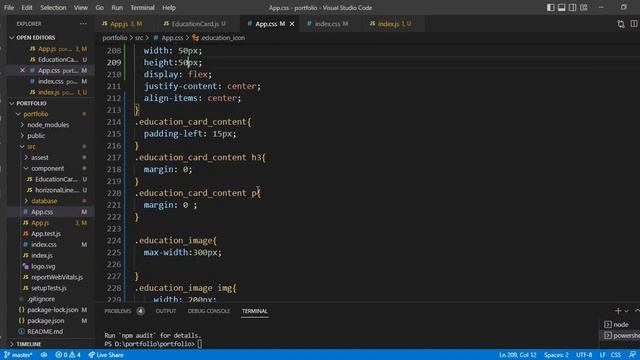
Task: Open Customize Layout icon
Action: coord(584,7)
